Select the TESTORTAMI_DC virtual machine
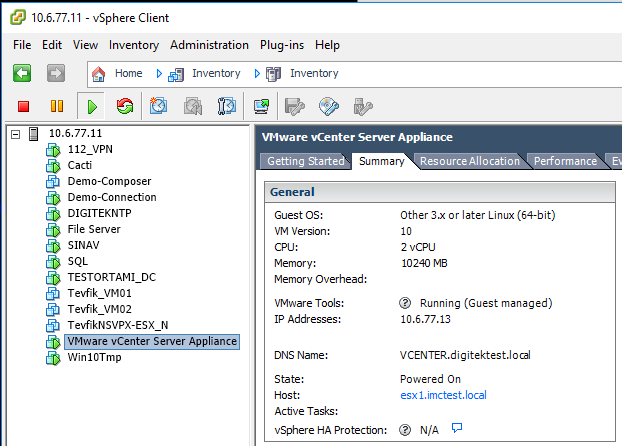This screenshot has width=622, height=446. 111,277
